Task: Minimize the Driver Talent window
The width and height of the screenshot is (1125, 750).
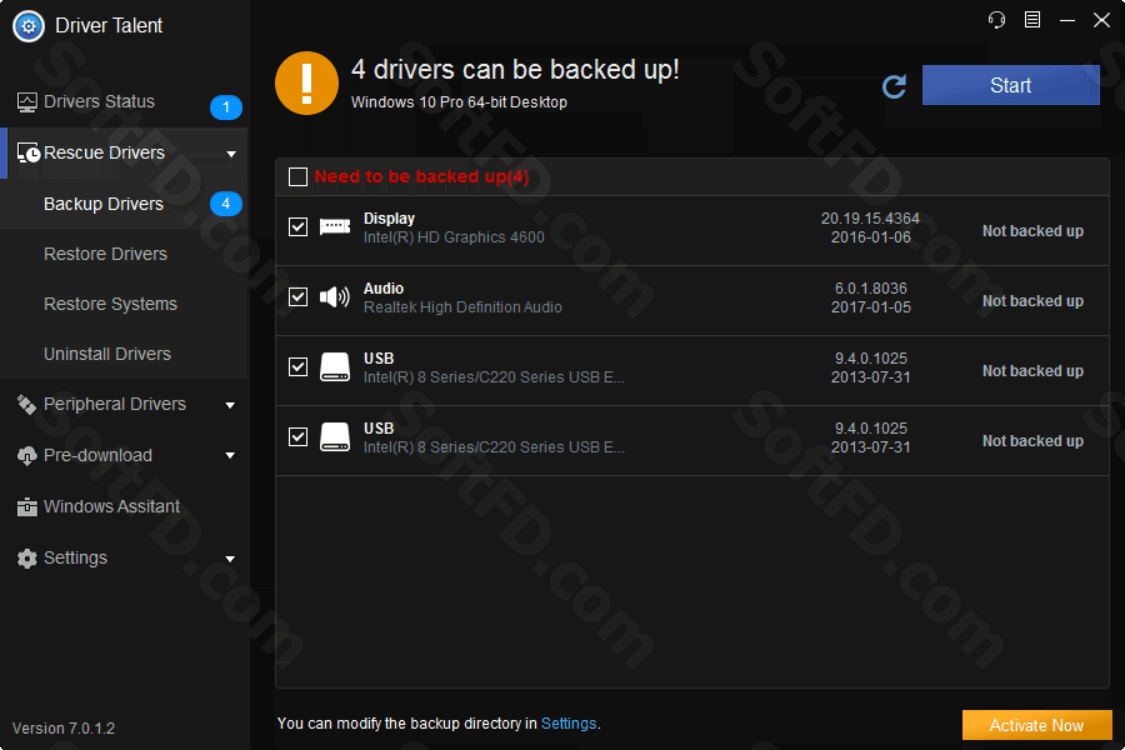Action: click(1068, 20)
